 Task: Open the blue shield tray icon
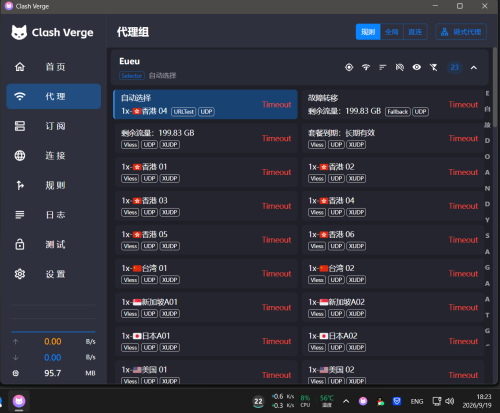397,401
